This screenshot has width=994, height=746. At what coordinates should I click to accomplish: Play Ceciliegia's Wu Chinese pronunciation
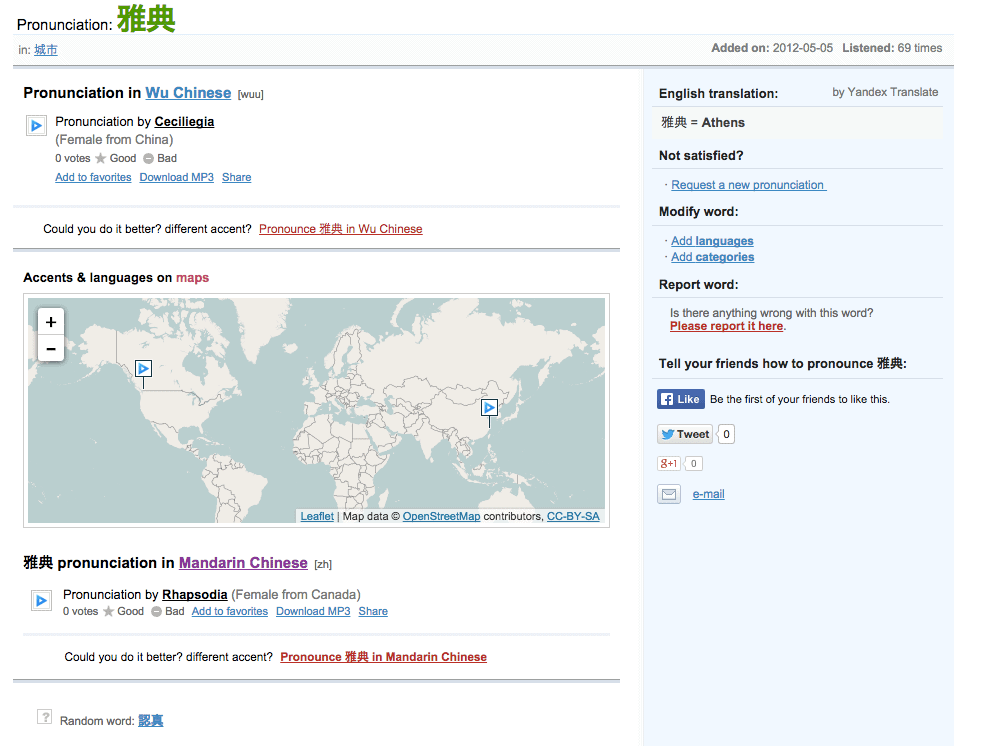36,125
